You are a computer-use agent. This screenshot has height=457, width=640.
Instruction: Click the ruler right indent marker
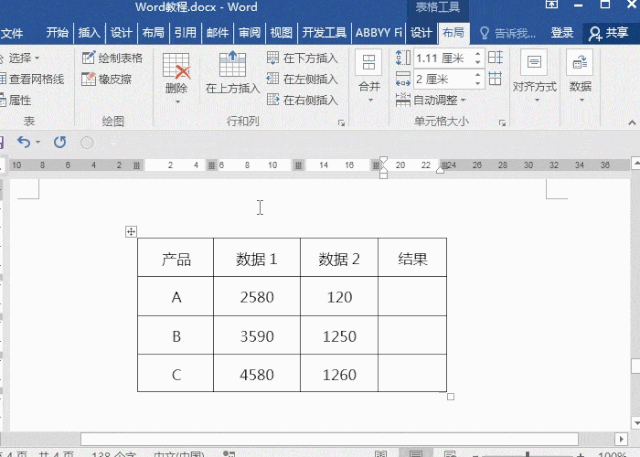tap(440, 170)
